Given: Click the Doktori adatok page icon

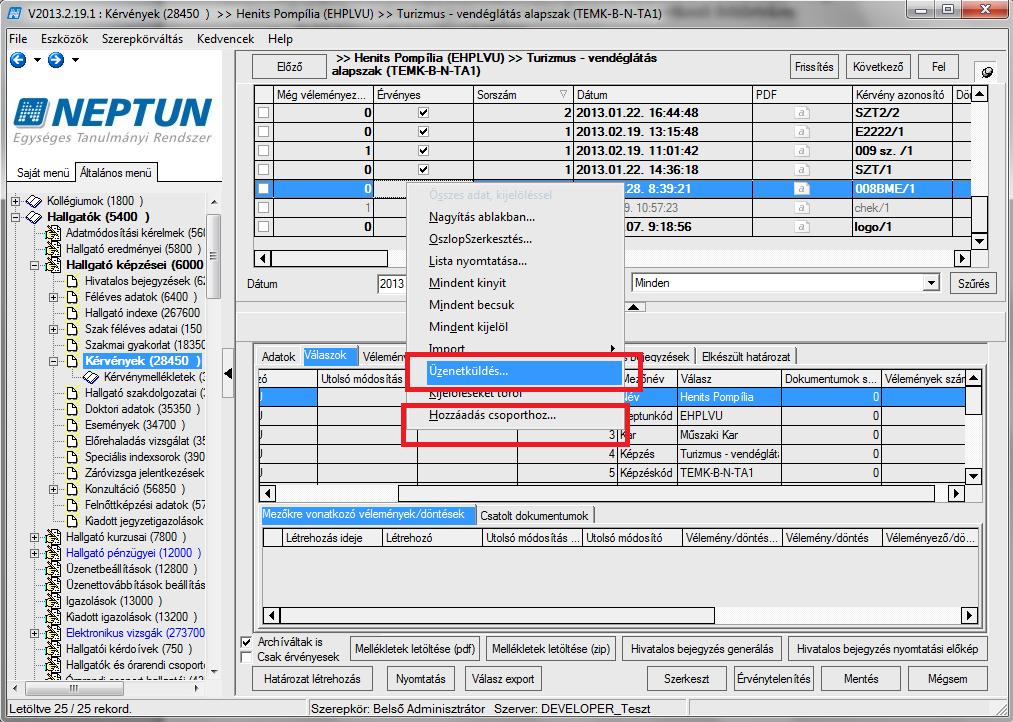Looking at the screenshot, I should [x=73, y=409].
